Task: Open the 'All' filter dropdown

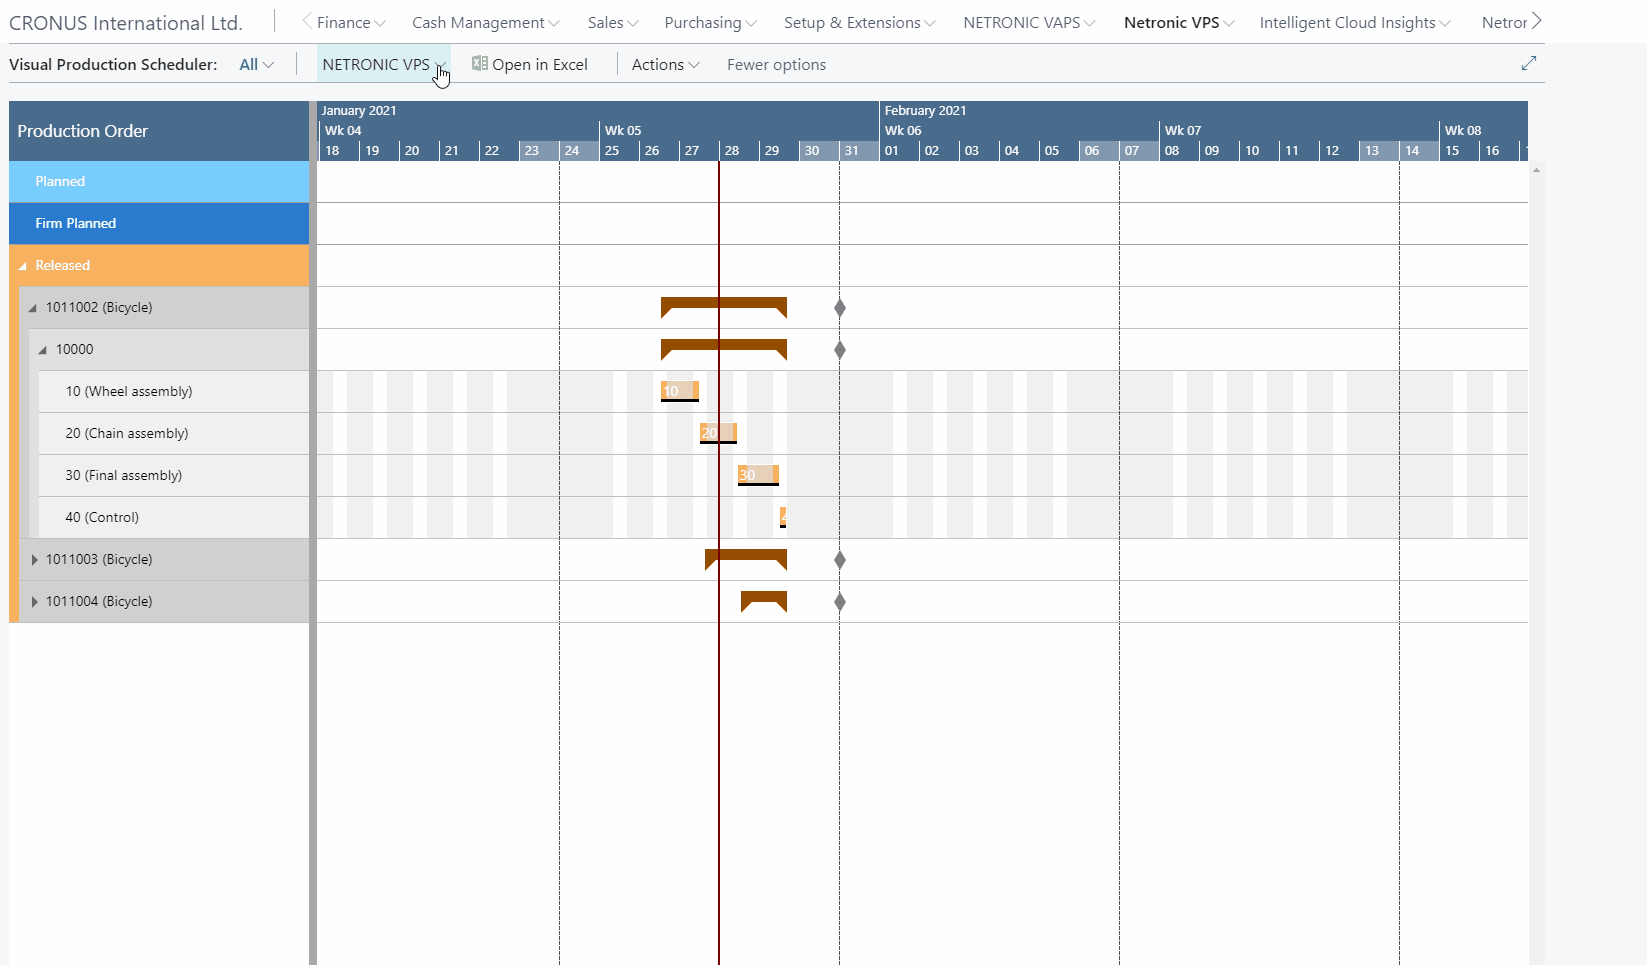Action: pyautogui.click(x=256, y=64)
